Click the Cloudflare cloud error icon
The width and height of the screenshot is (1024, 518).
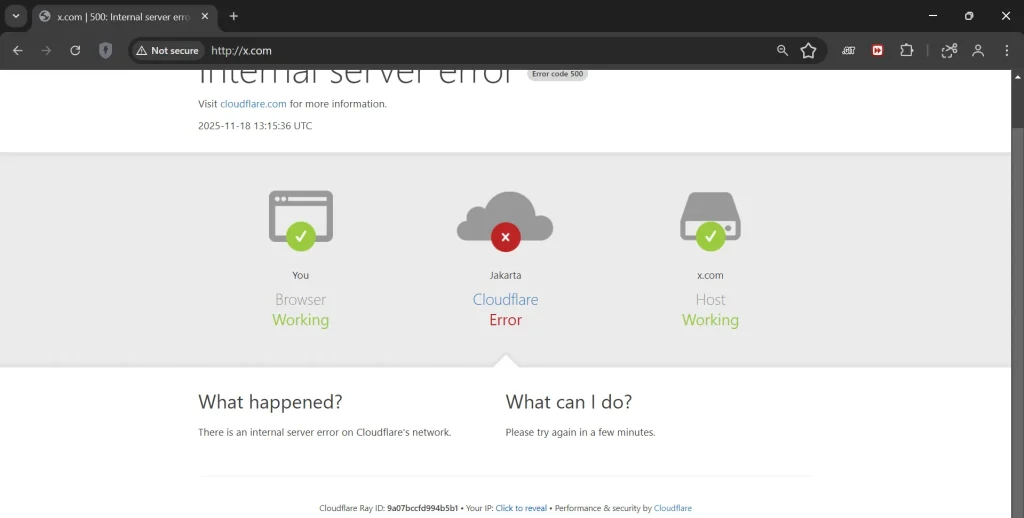tap(505, 221)
